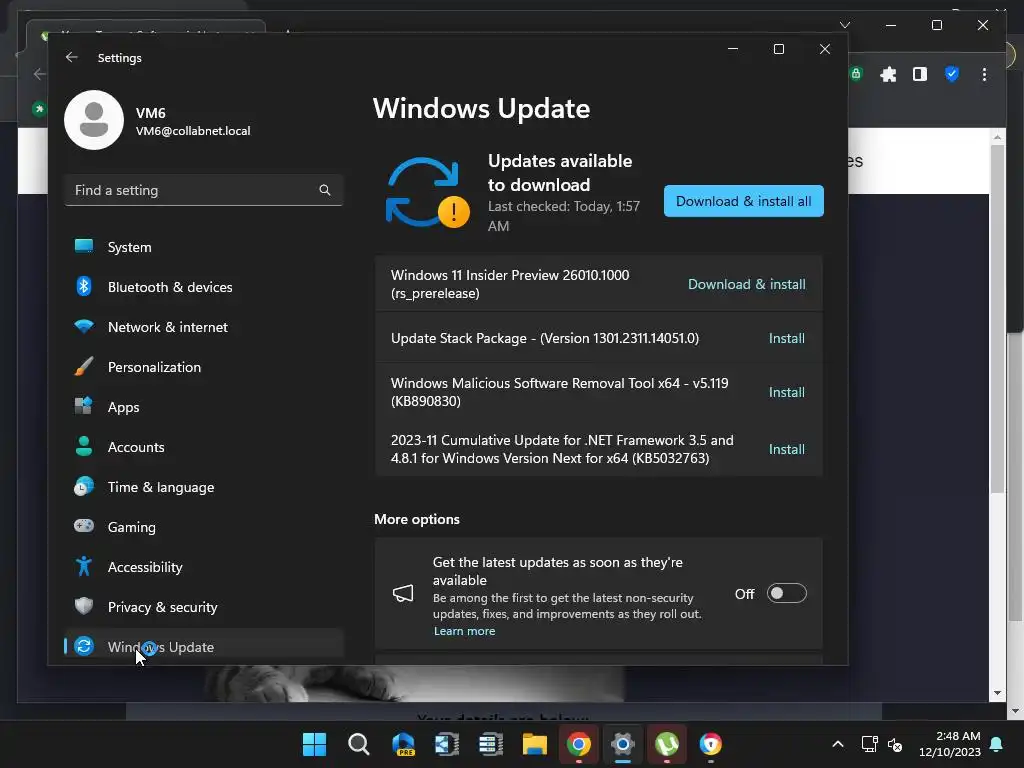Click the Chrome page scrollbar down arrow
This screenshot has width=1024, height=768.
[x=997, y=693]
